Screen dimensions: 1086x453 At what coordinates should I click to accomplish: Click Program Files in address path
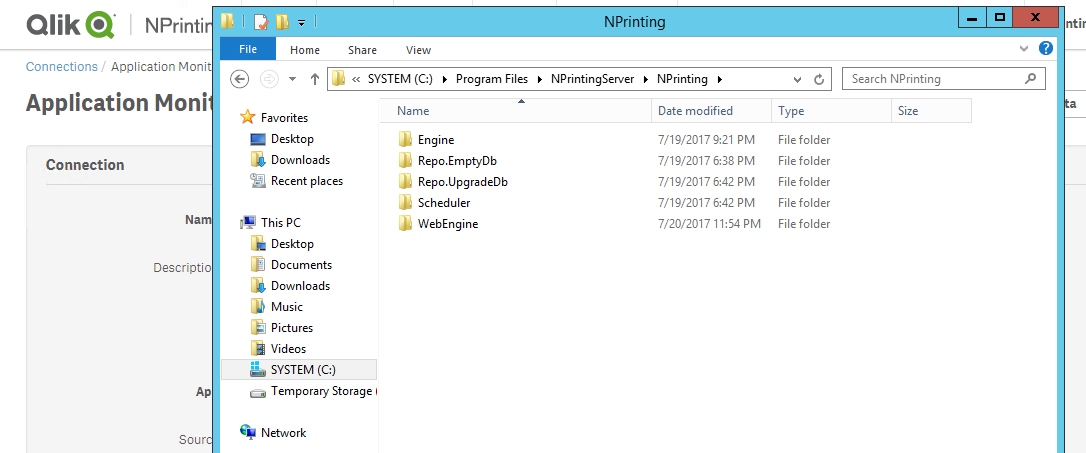(491, 79)
